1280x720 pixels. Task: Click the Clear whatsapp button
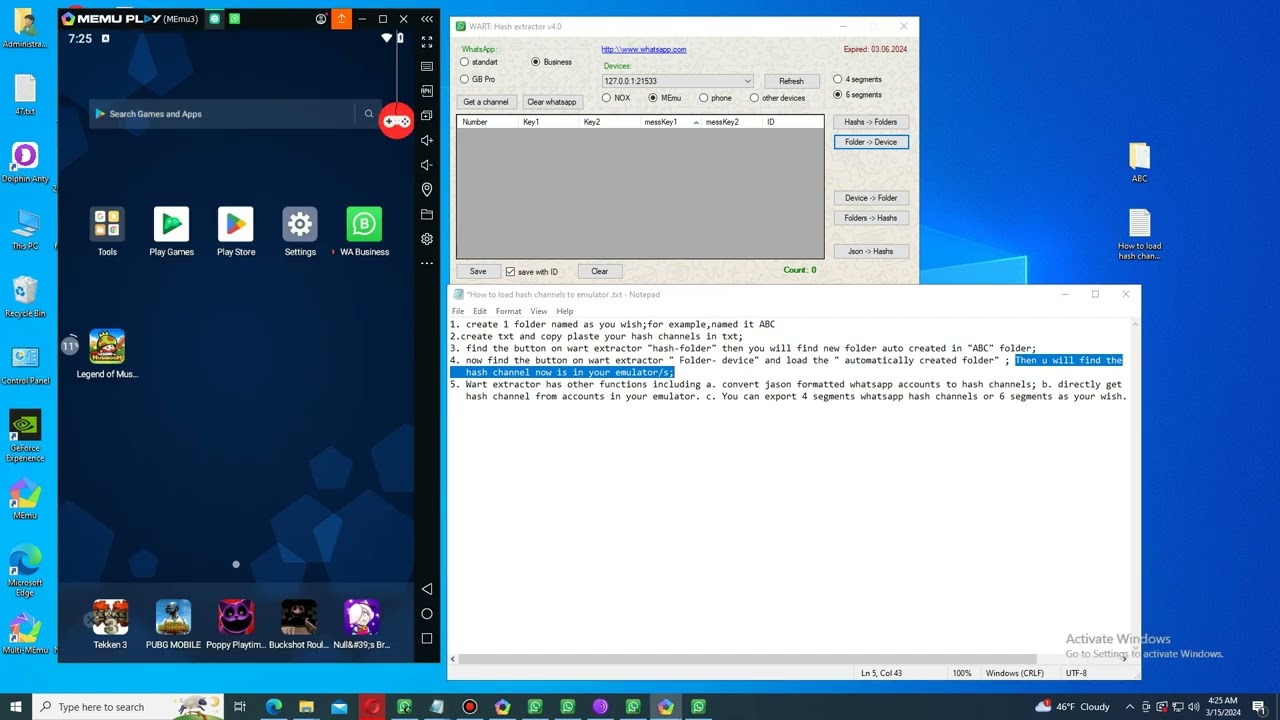pyautogui.click(x=552, y=102)
